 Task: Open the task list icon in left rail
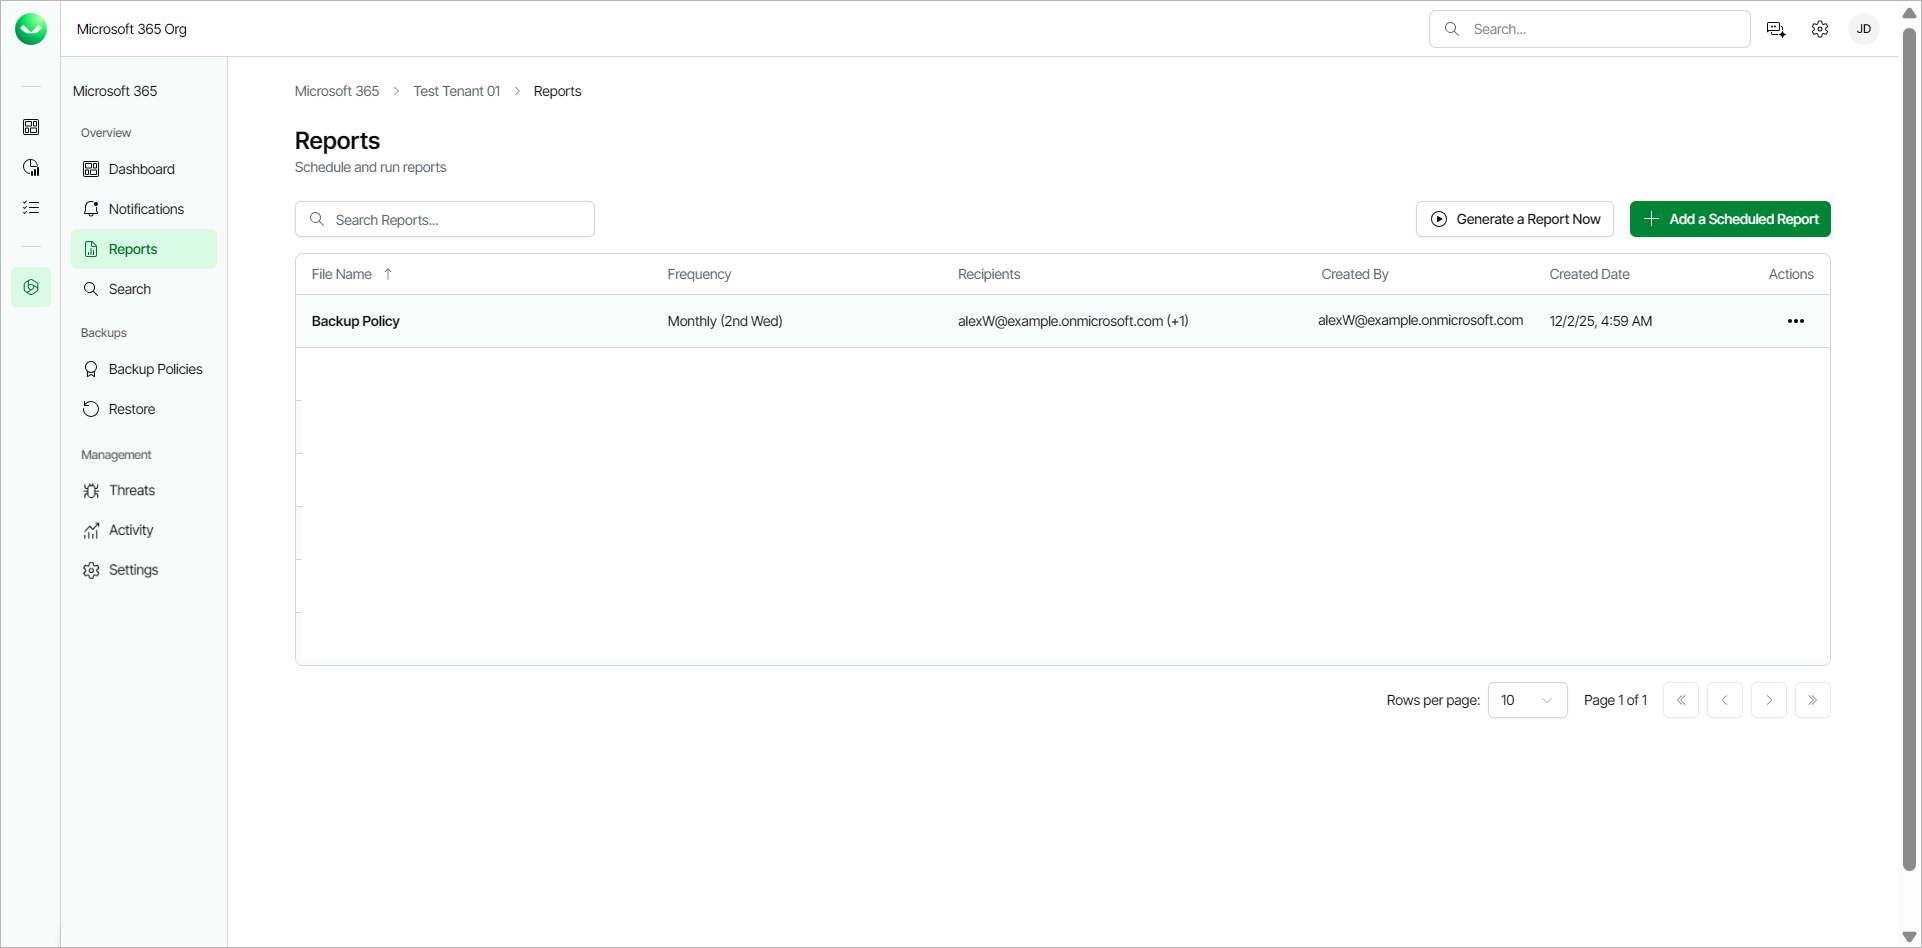point(31,208)
